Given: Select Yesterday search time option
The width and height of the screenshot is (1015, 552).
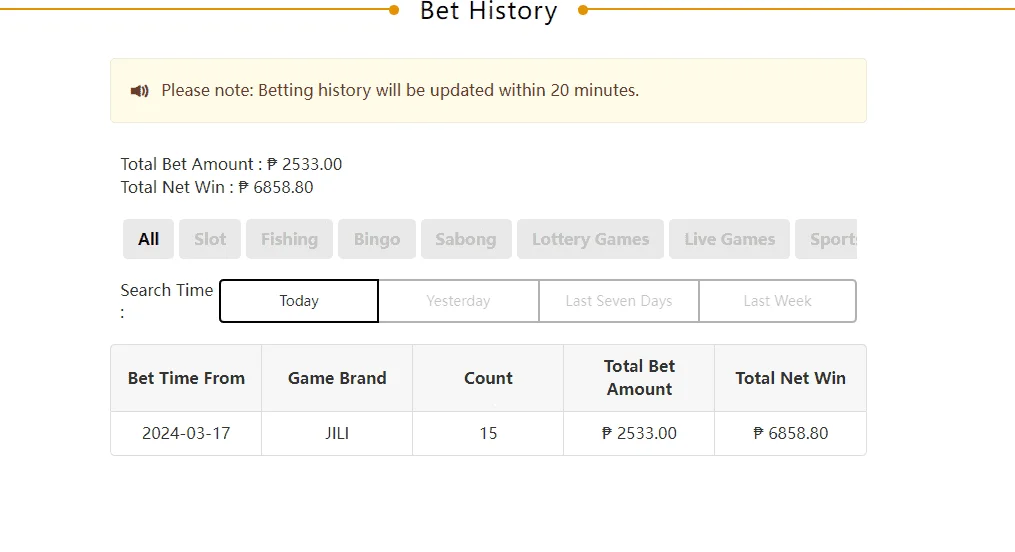Looking at the screenshot, I should click(x=458, y=301).
